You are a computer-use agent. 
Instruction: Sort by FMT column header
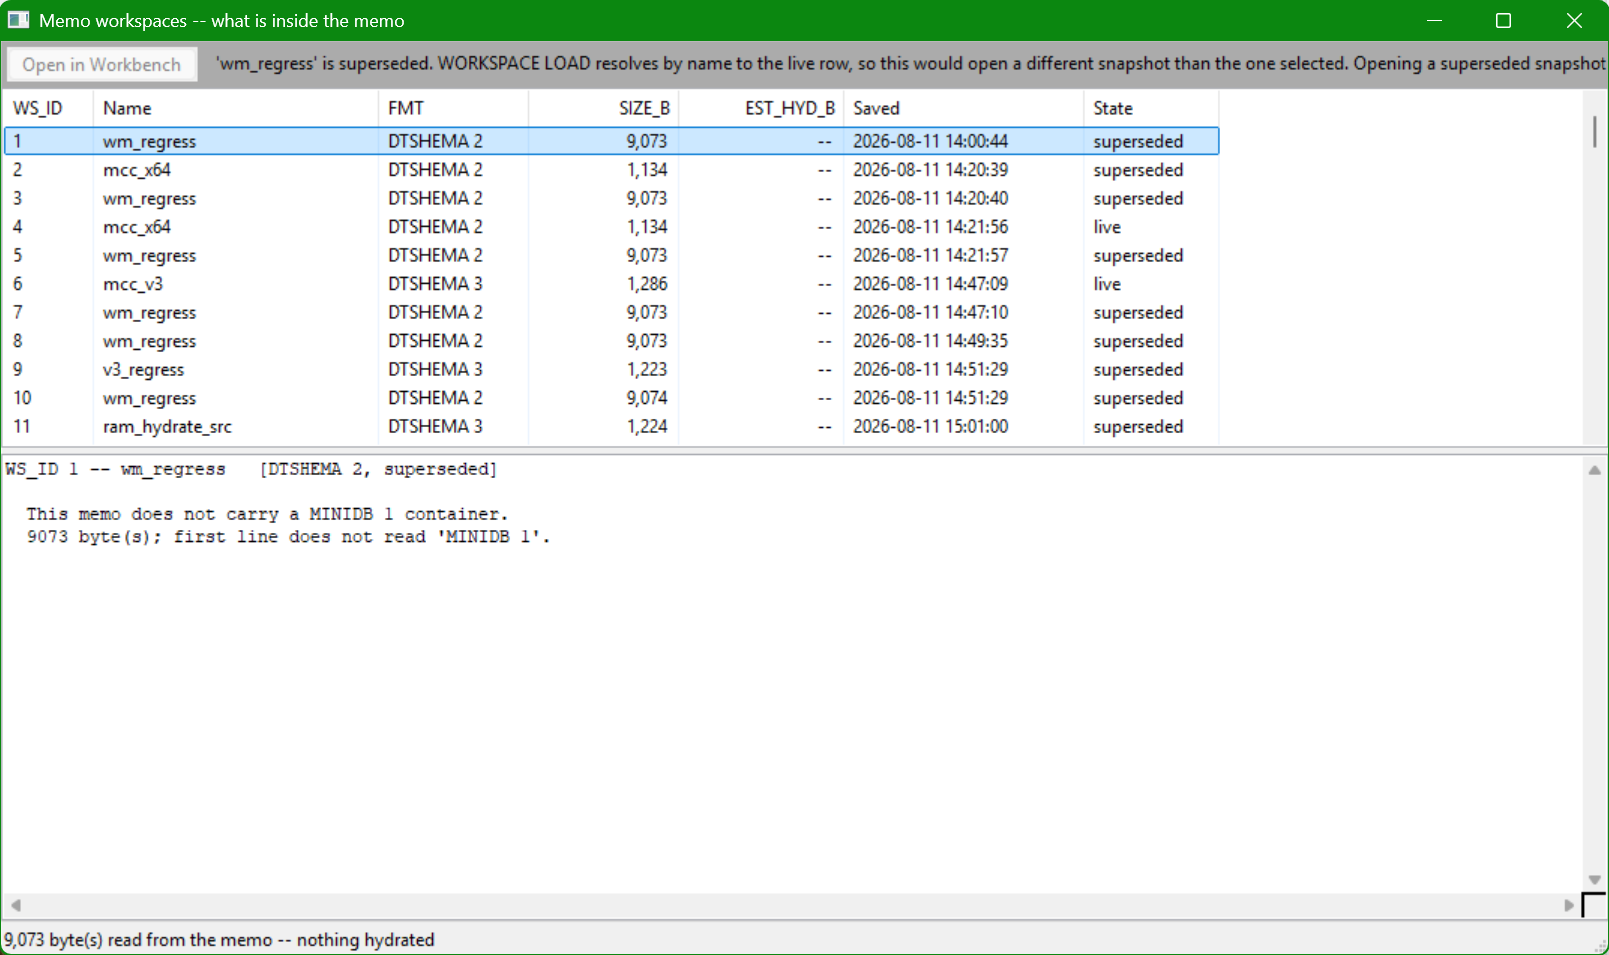click(x=454, y=108)
